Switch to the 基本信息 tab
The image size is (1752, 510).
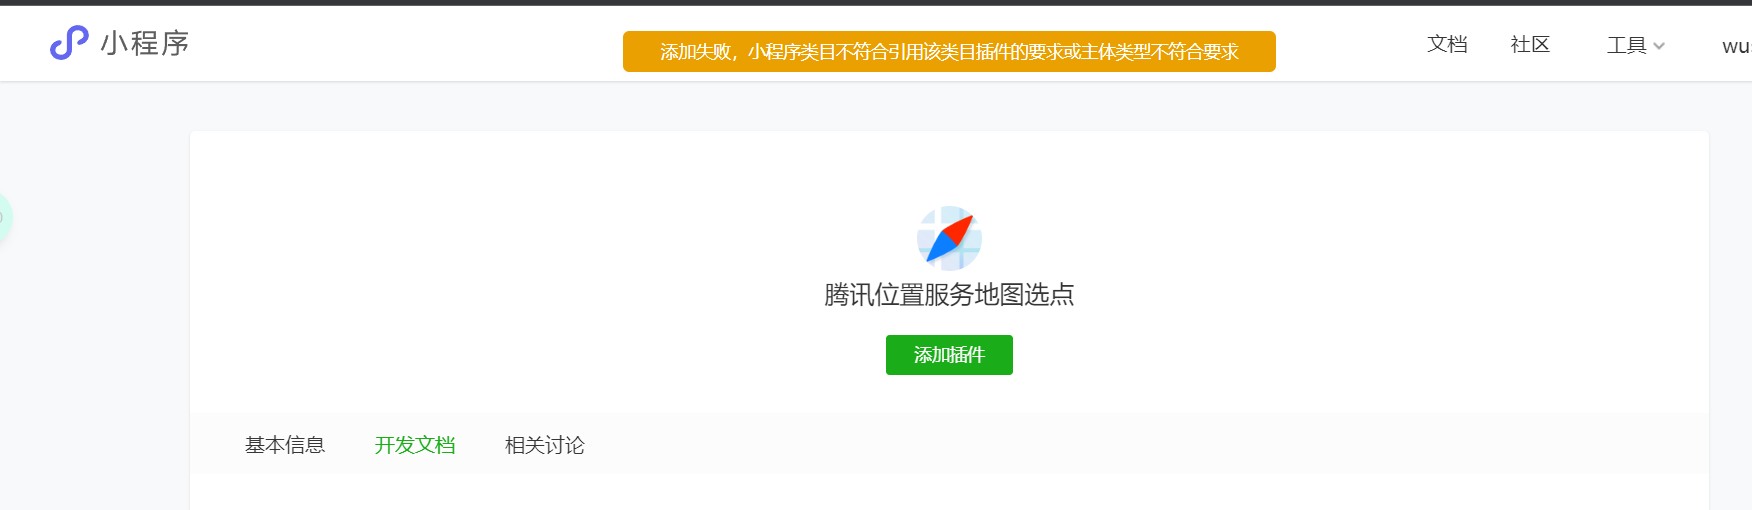pos(285,445)
